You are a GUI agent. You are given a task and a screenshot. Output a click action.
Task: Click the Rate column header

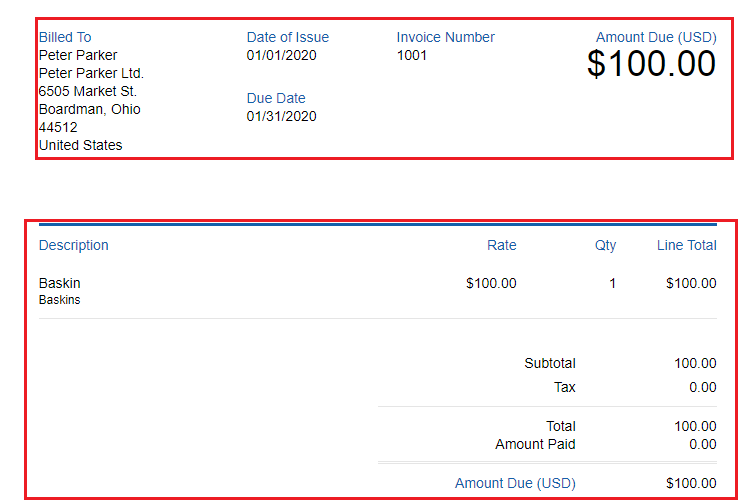[501, 245]
